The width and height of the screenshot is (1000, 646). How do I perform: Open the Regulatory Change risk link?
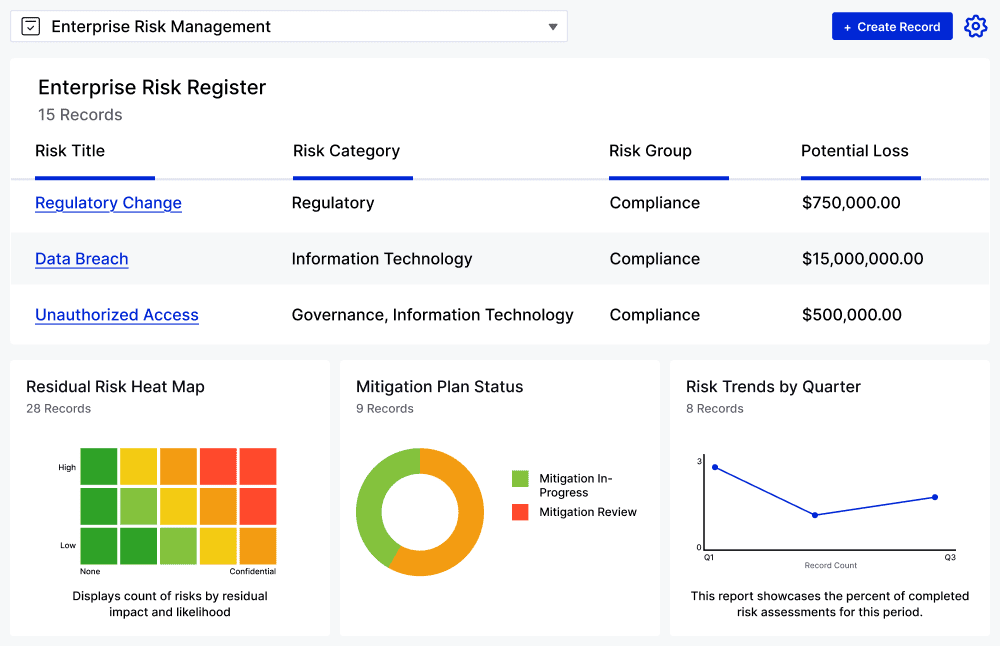coord(108,203)
